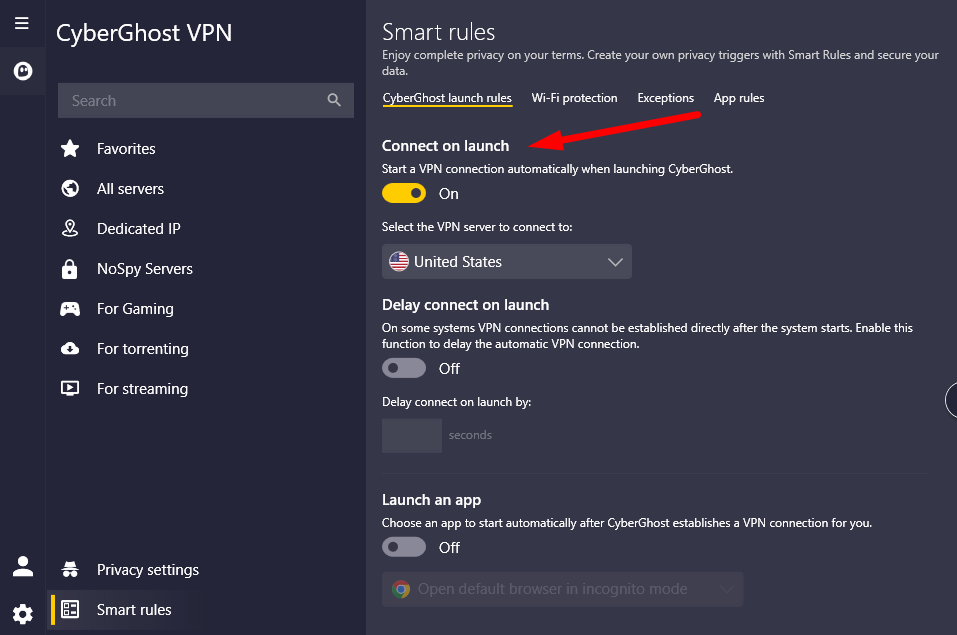Open For streaming via its screen icon
The width and height of the screenshot is (957, 635).
pyautogui.click(x=70, y=388)
